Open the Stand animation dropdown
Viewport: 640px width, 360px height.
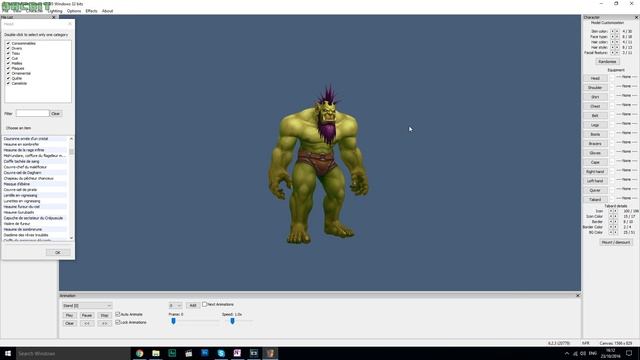pyautogui.click(x=87, y=306)
